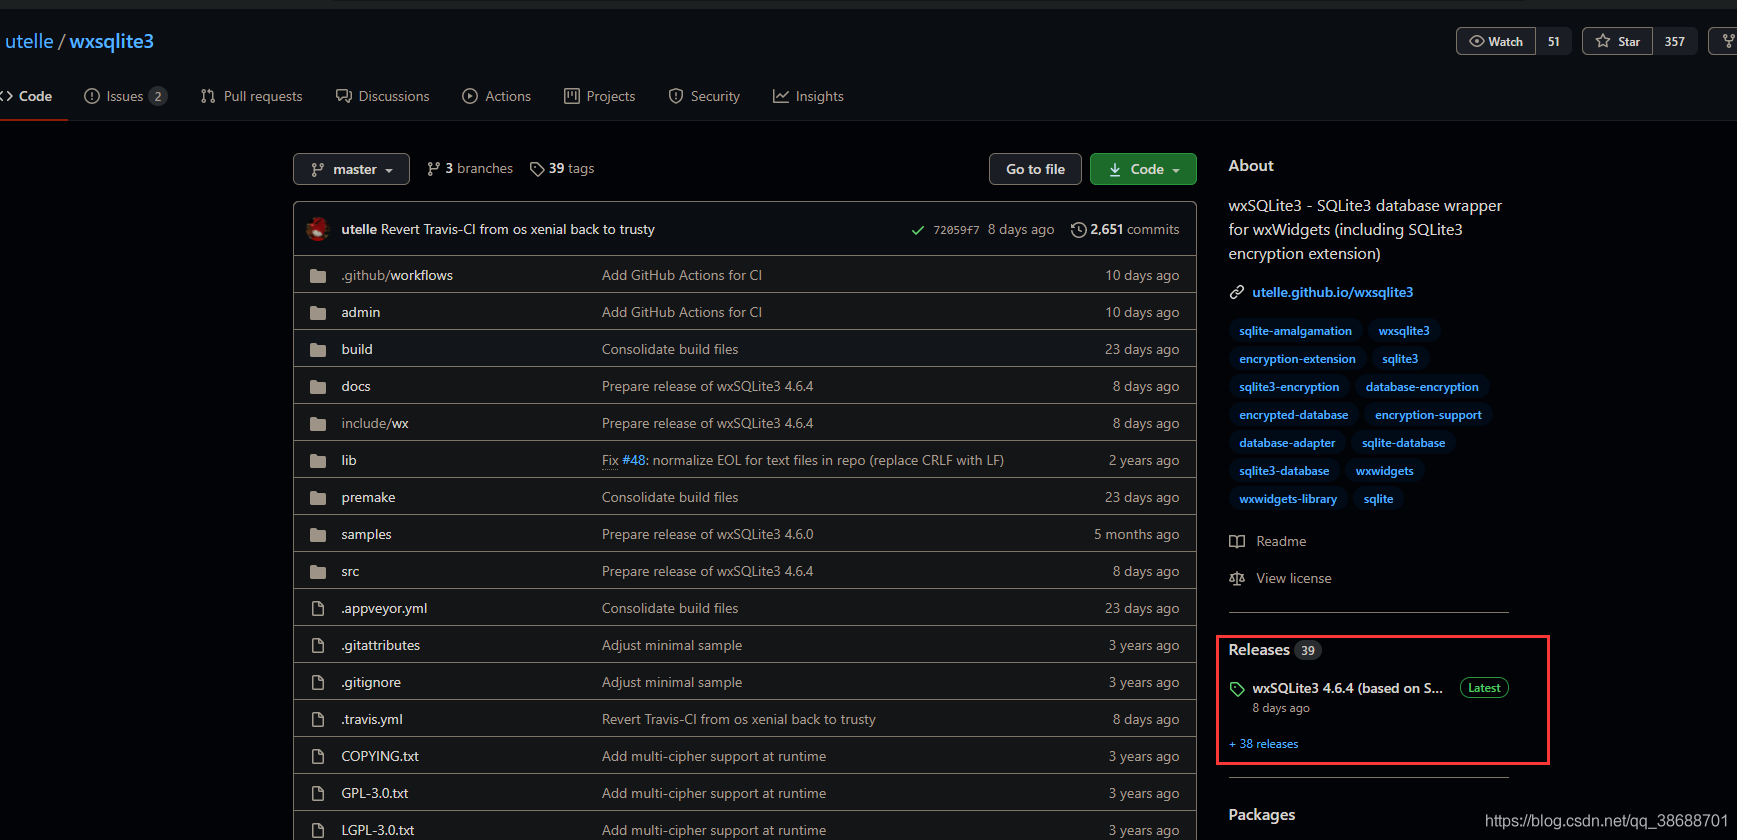The height and width of the screenshot is (840, 1737).
Task: Click the green release tag icon
Action: point(1237,688)
